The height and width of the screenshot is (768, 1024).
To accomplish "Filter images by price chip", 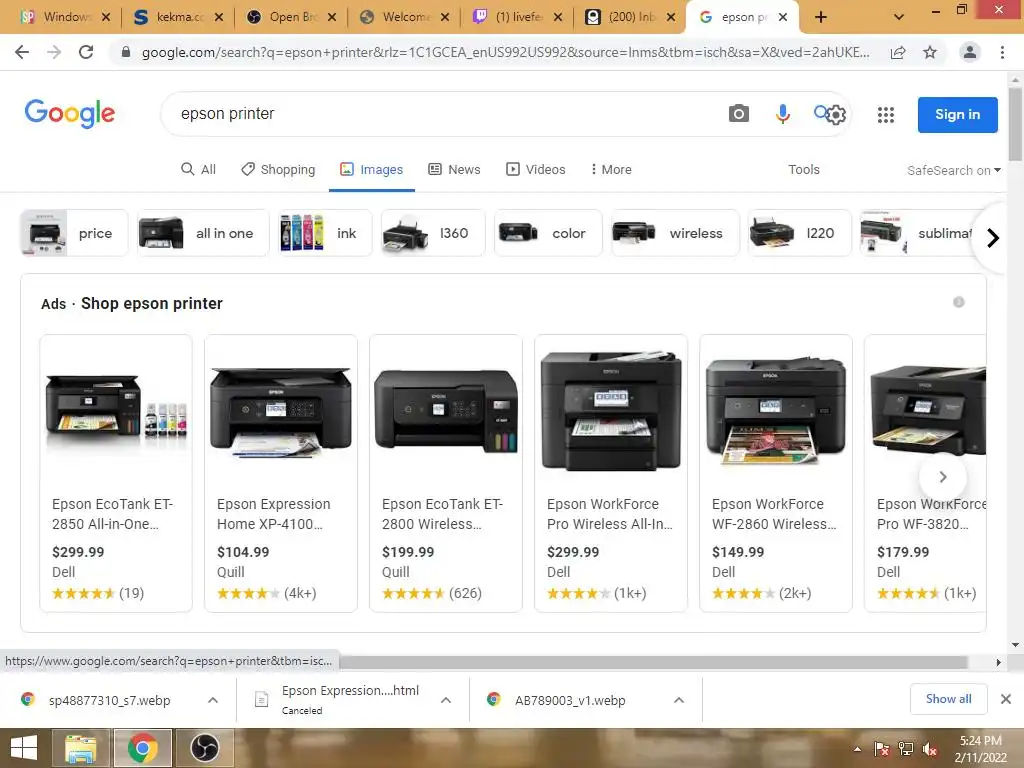I will pyautogui.click(x=74, y=233).
